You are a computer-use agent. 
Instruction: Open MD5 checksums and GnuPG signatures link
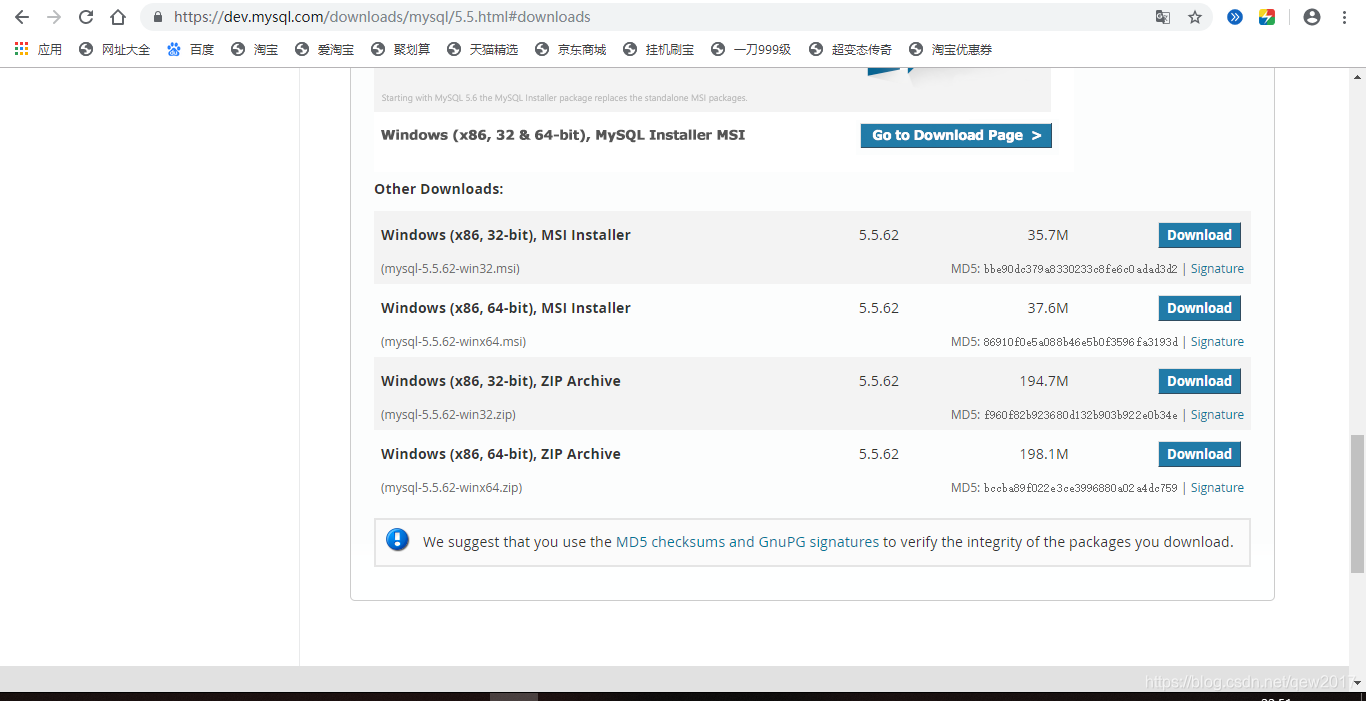[747, 542]
